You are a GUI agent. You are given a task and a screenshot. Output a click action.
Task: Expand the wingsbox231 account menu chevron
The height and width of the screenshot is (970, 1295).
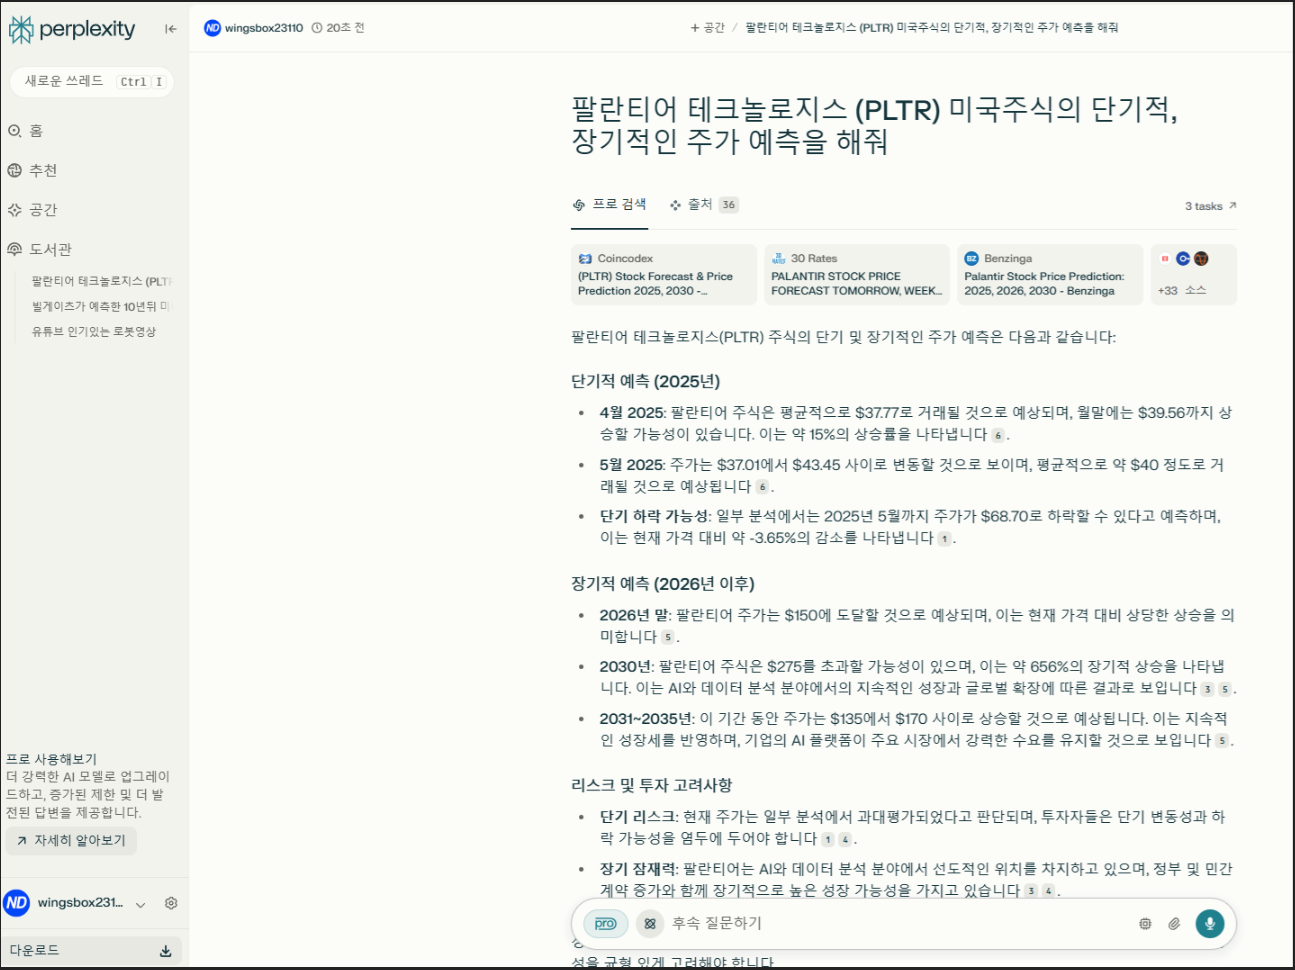tap(141, 904)
